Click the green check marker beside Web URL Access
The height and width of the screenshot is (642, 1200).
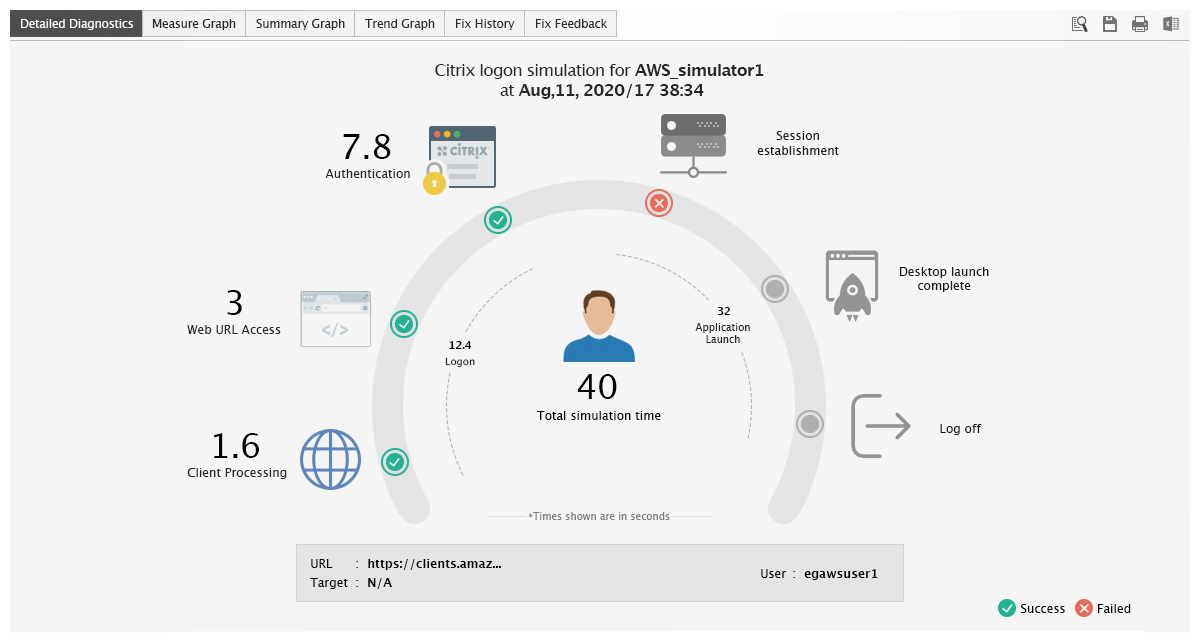pyautogui.click(x=404, y=324)
